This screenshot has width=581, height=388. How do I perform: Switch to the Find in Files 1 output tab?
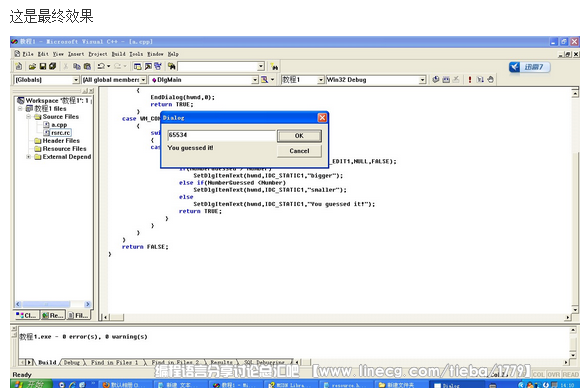point(114,362)
